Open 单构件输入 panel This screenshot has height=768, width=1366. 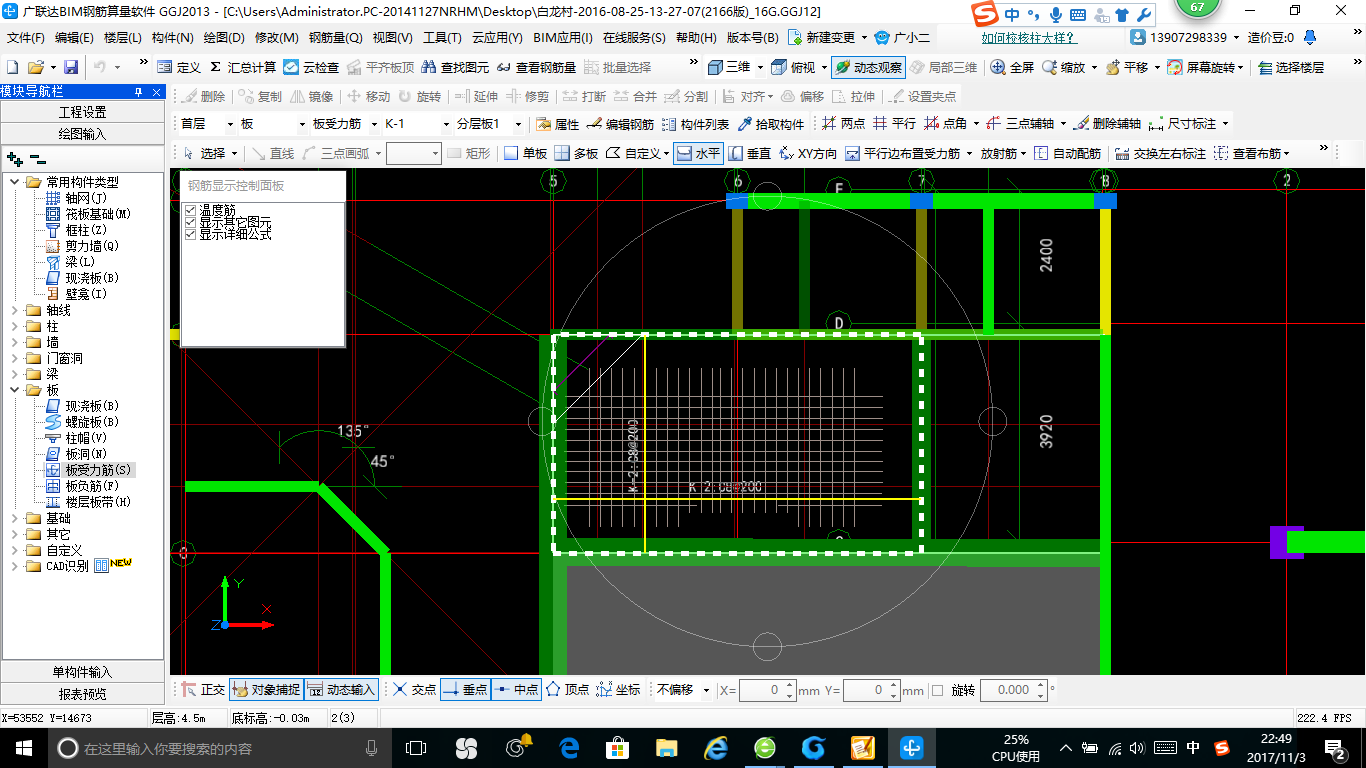pos(82,672)
